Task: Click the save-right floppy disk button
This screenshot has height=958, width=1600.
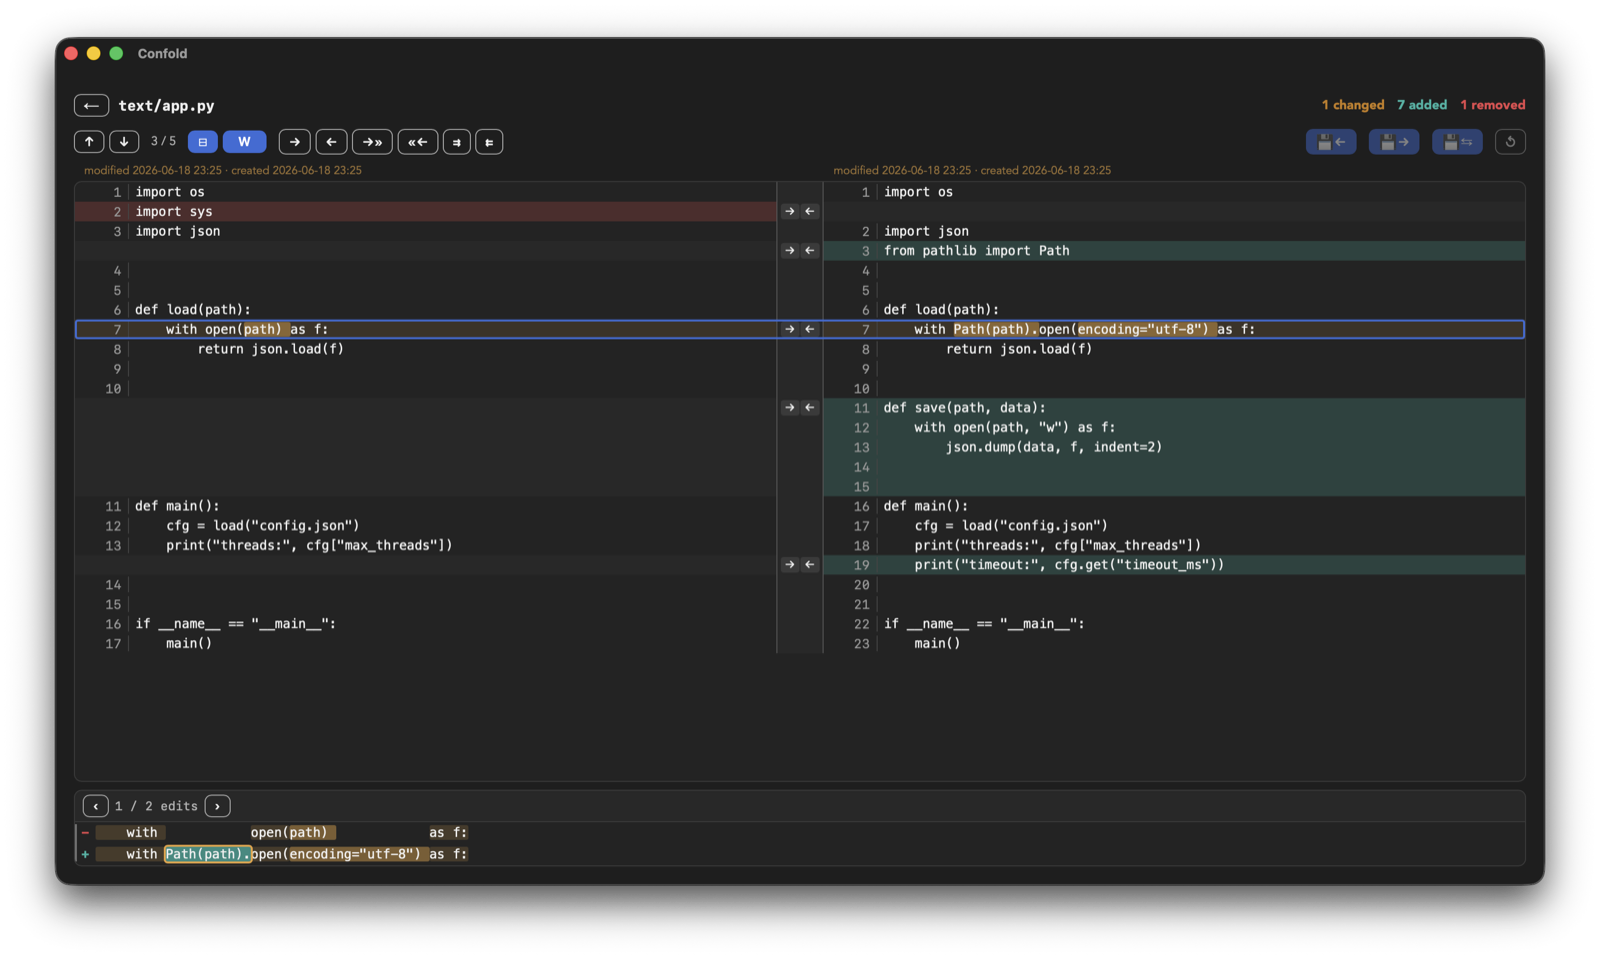Action: (x=1394, y=142)
